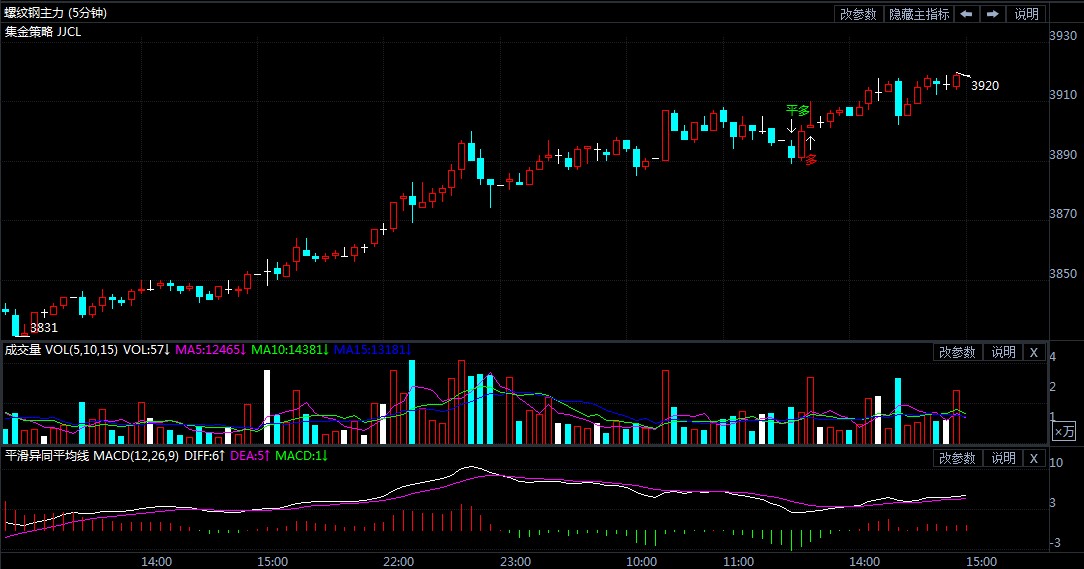Click the 集金策略 JJCL indicator label

click(x=43, y=31)
